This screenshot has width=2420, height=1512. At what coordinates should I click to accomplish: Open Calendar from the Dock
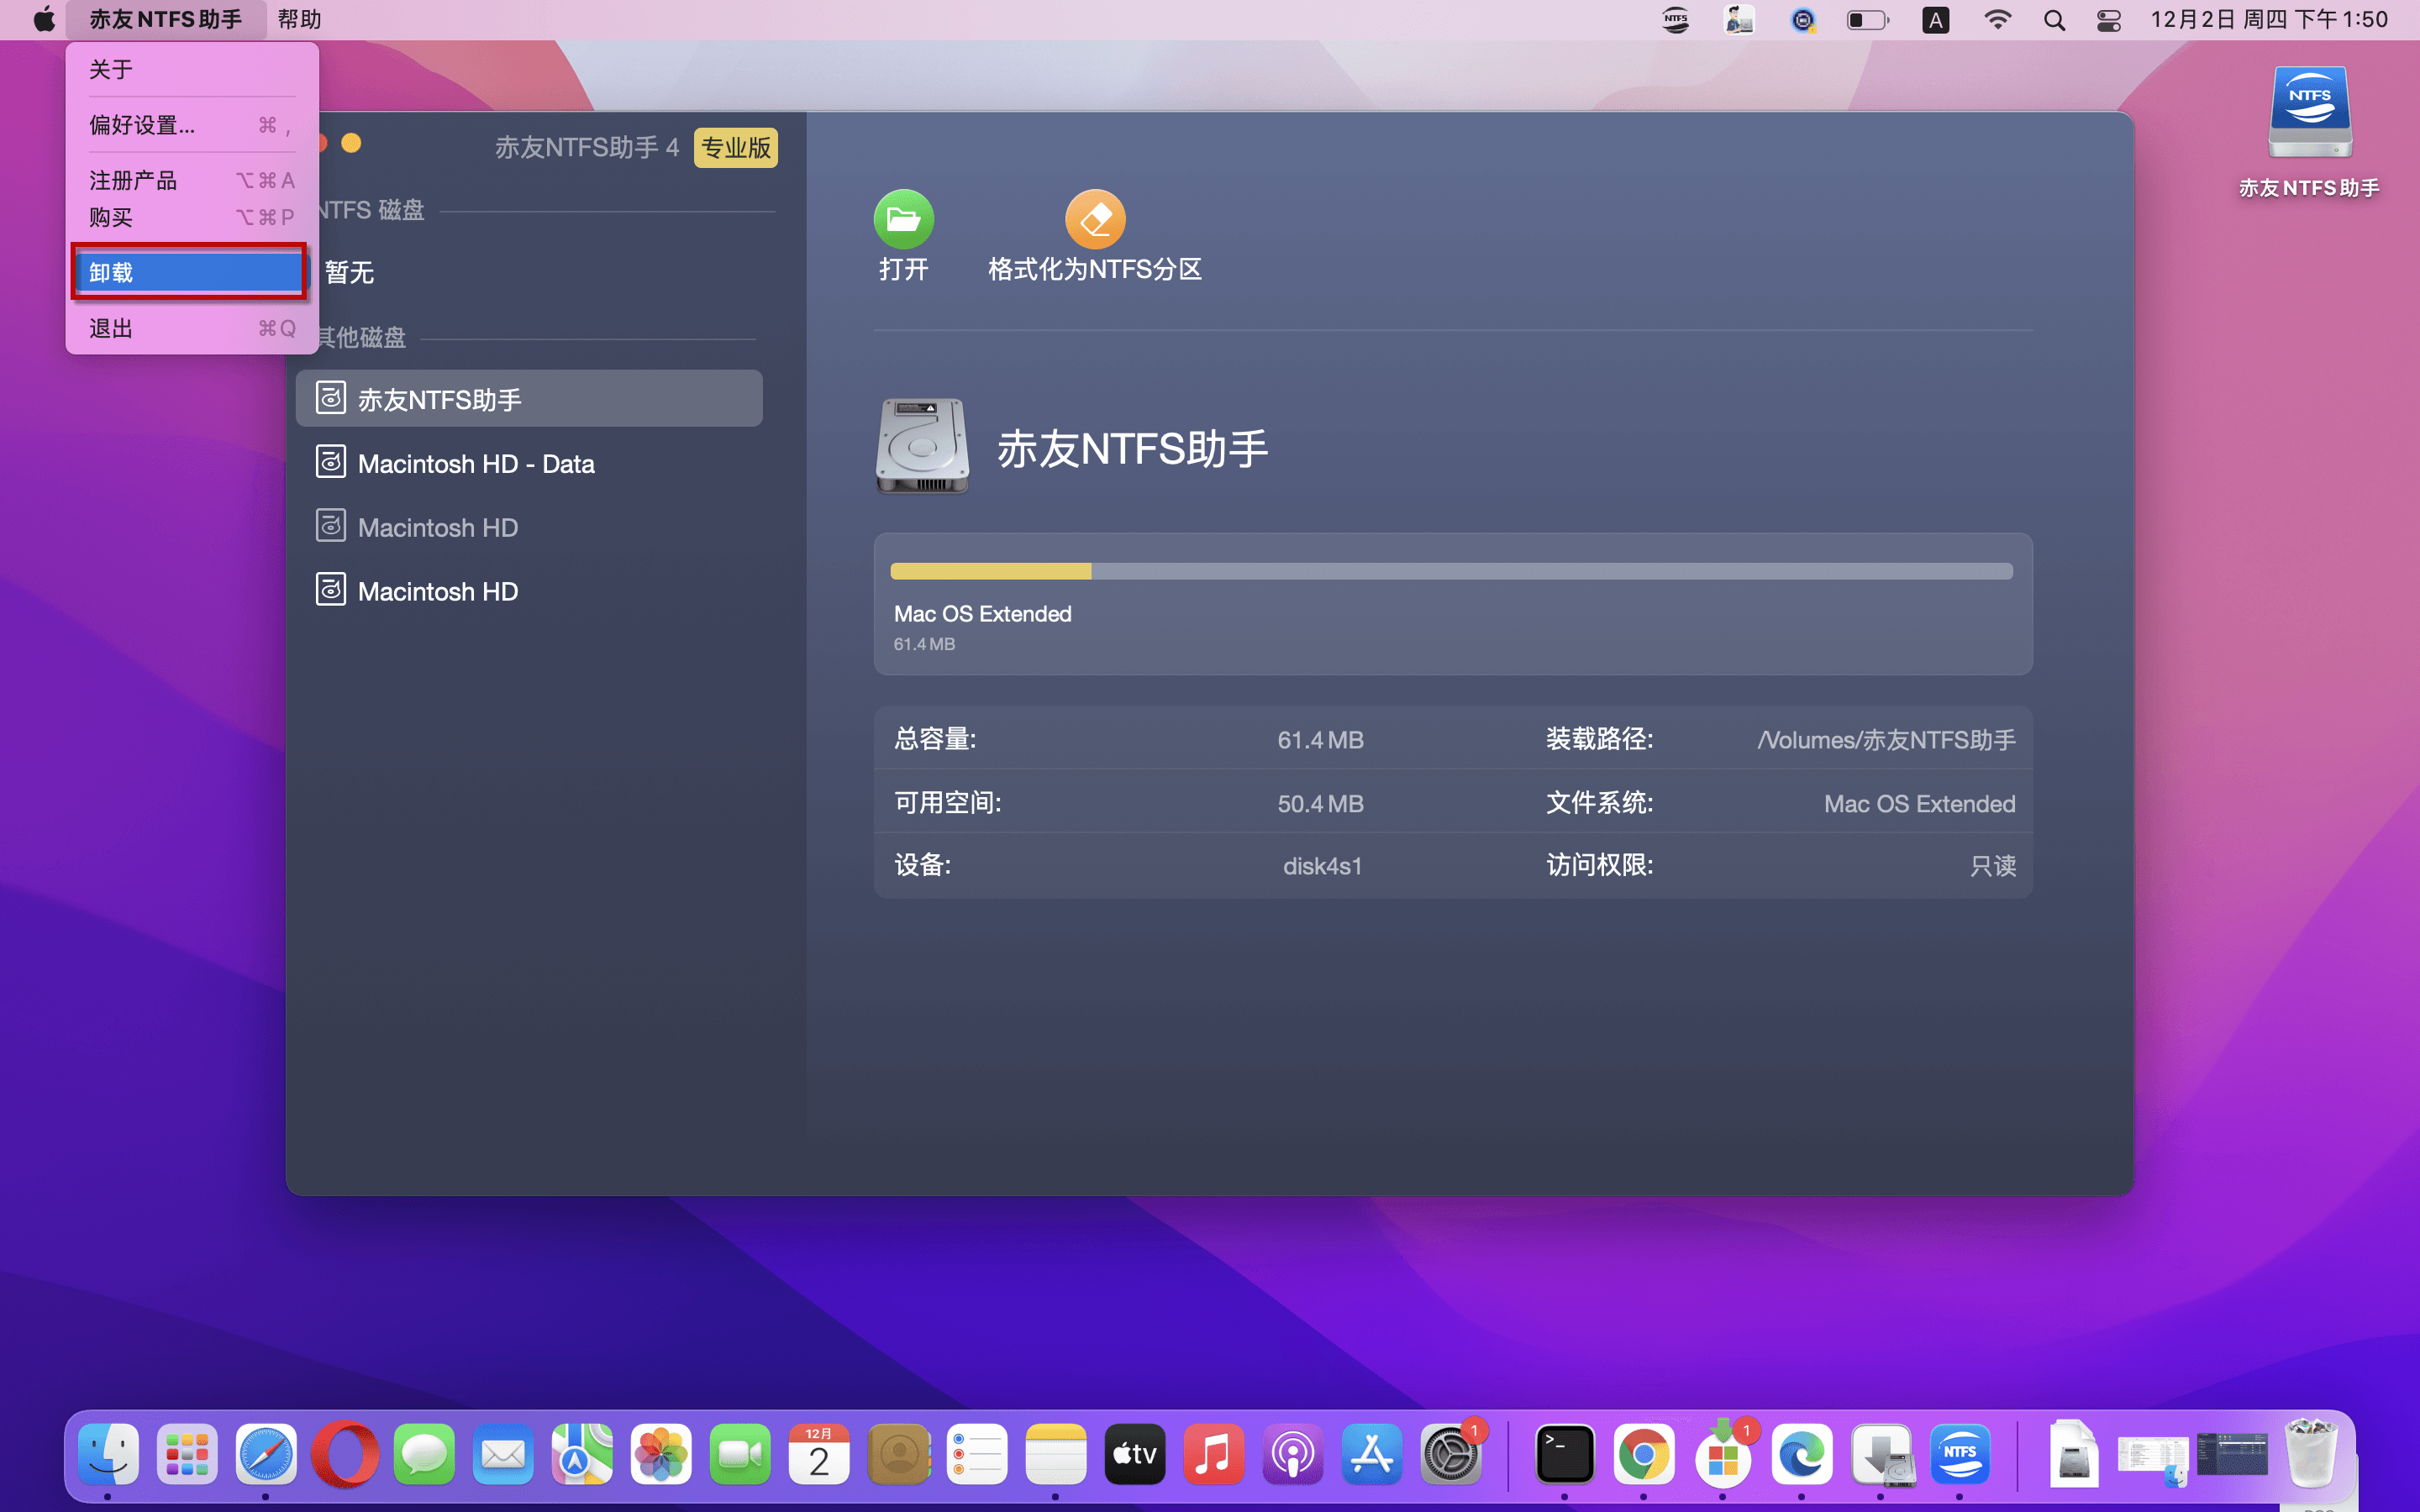819,1453
